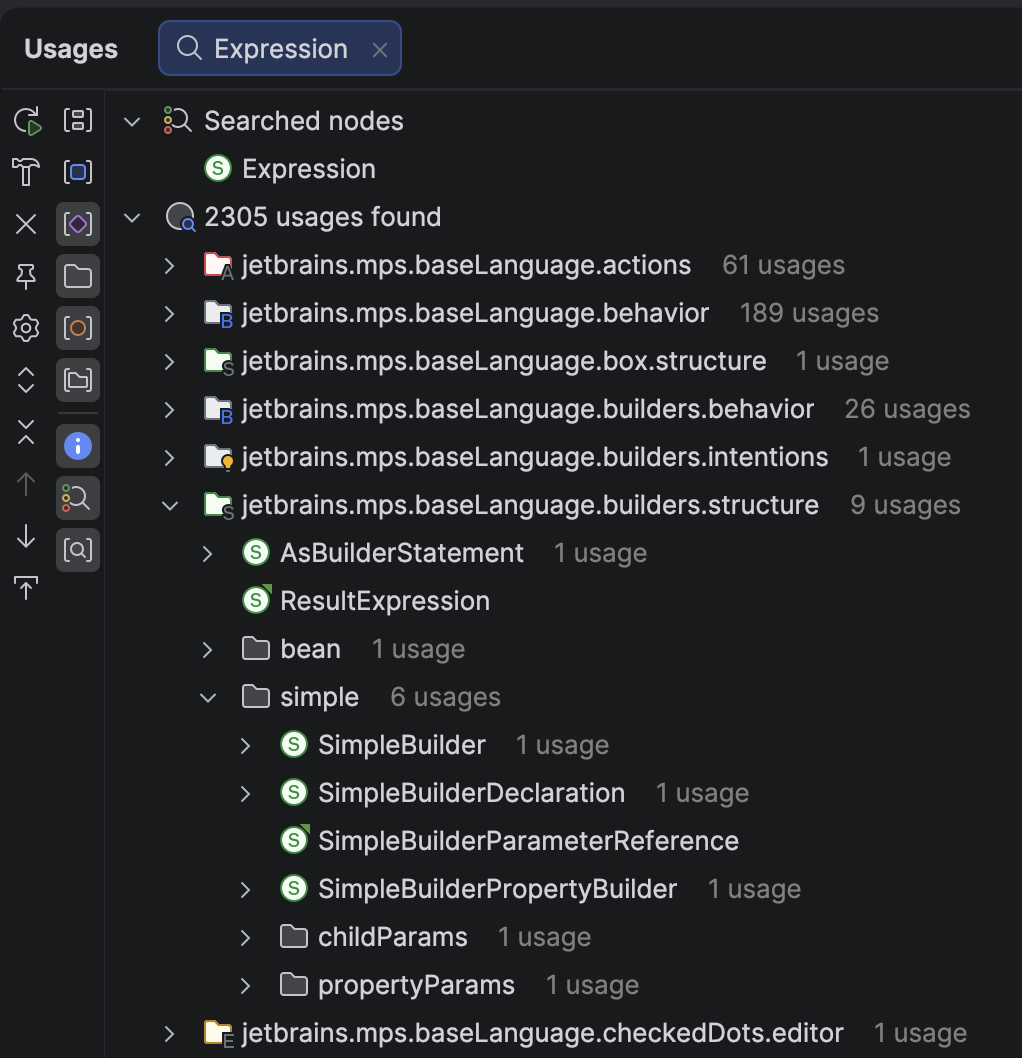Click the Searched nodes icon
The height and width of the screenshot is (1058, 1022).
[x=178, y=121]
